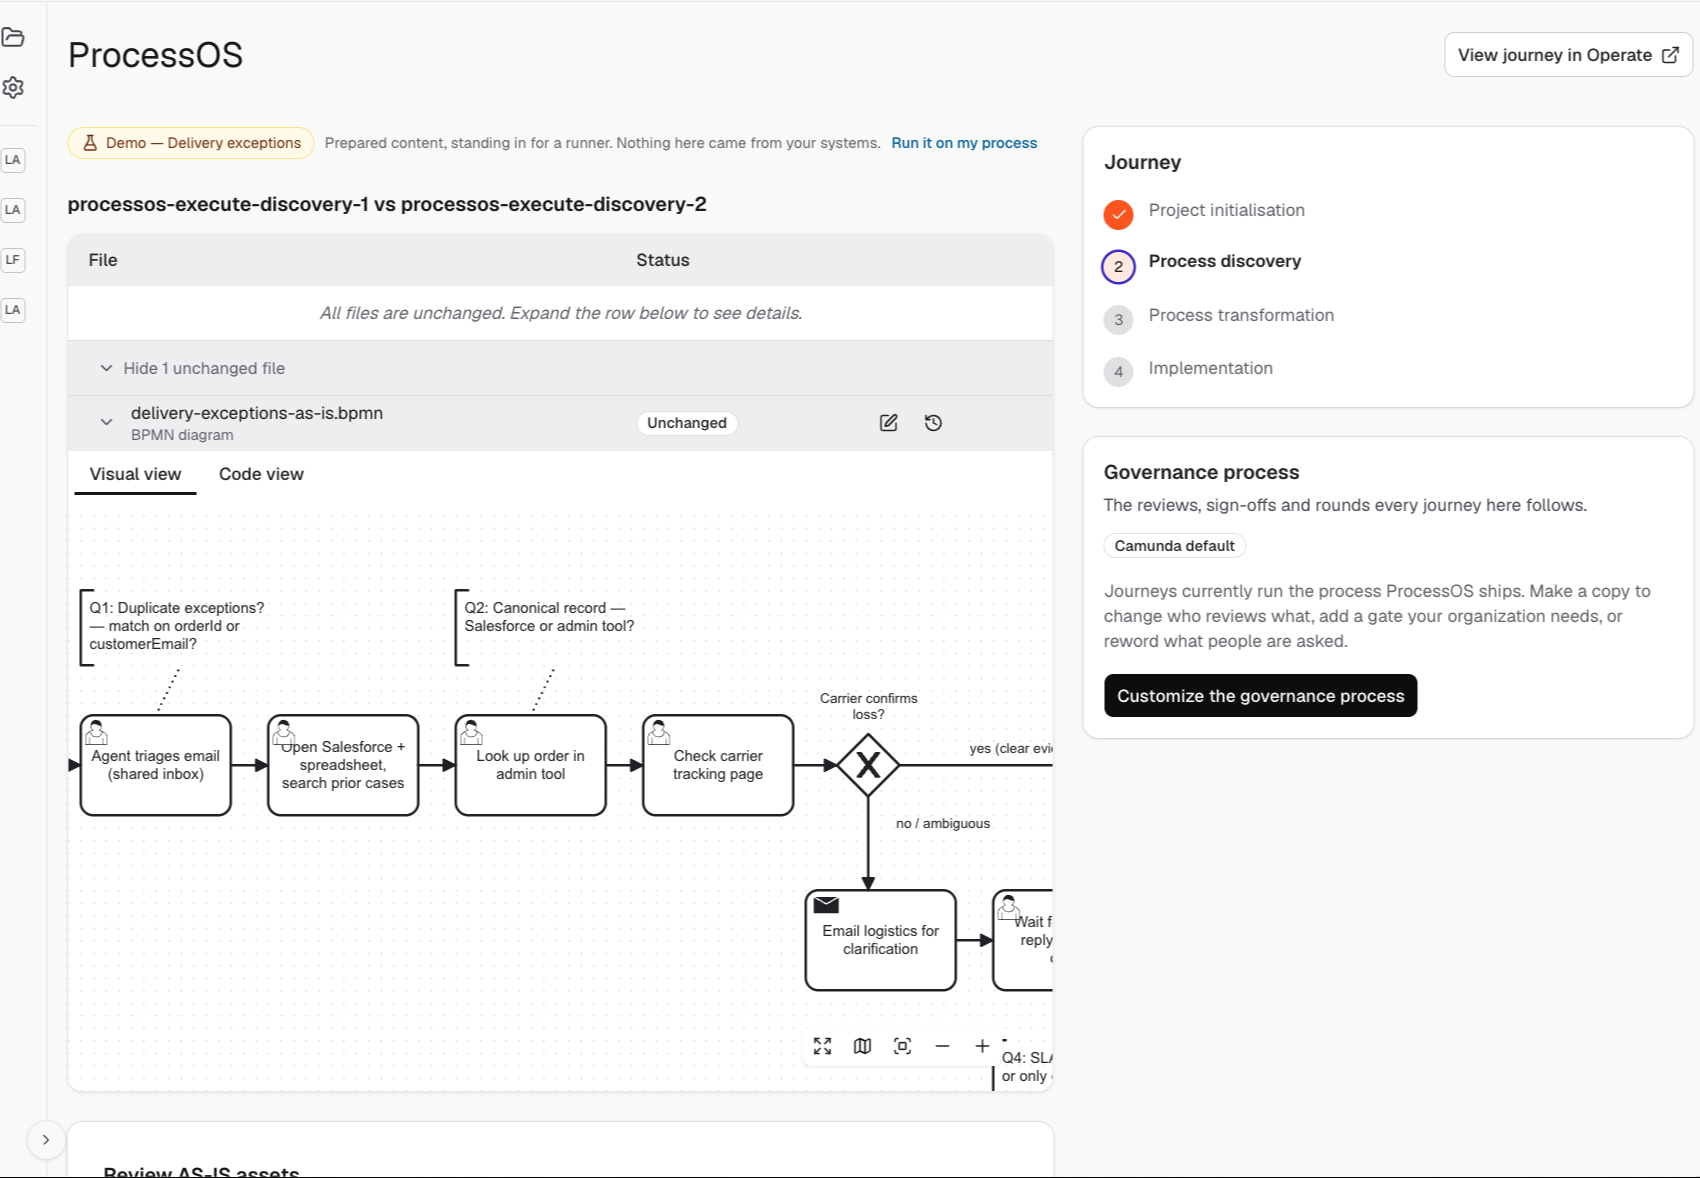Zoom in on the BPMN diagram
Image resolution: width=1700 pixels, height=1178 pixels.
(982, 1046)
